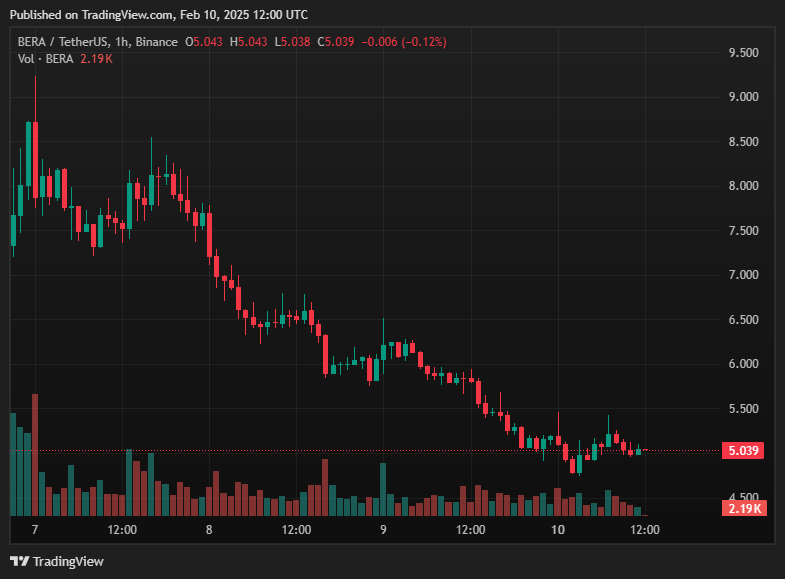Click the red 5.039 current price label
The height and width of the screenshot is (579, 785).
click(x=743, y=450)
